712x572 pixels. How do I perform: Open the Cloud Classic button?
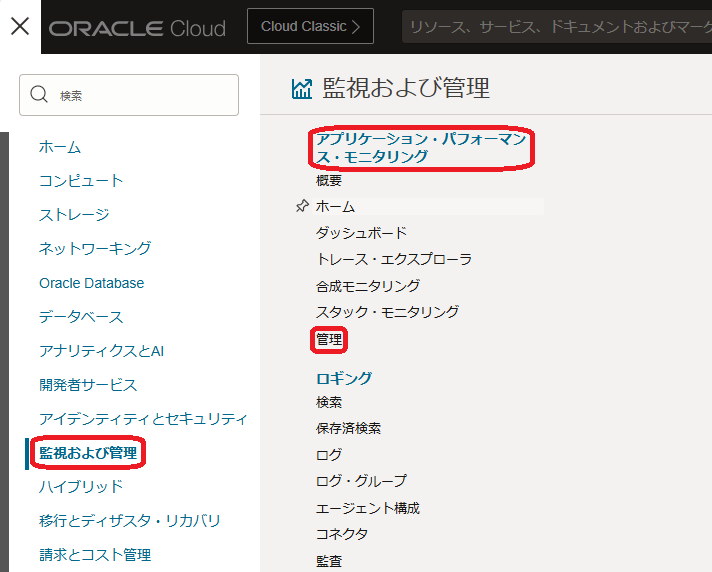coord(310,26)
